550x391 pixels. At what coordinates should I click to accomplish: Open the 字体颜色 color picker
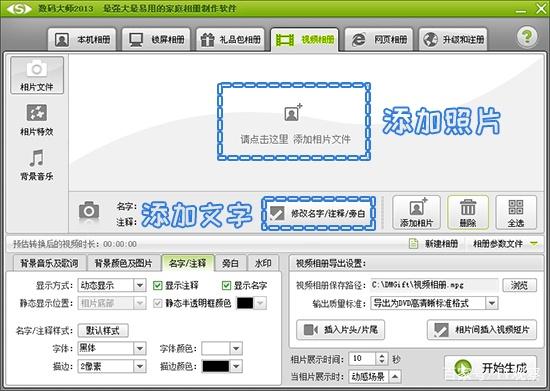[x=222, y=349]
